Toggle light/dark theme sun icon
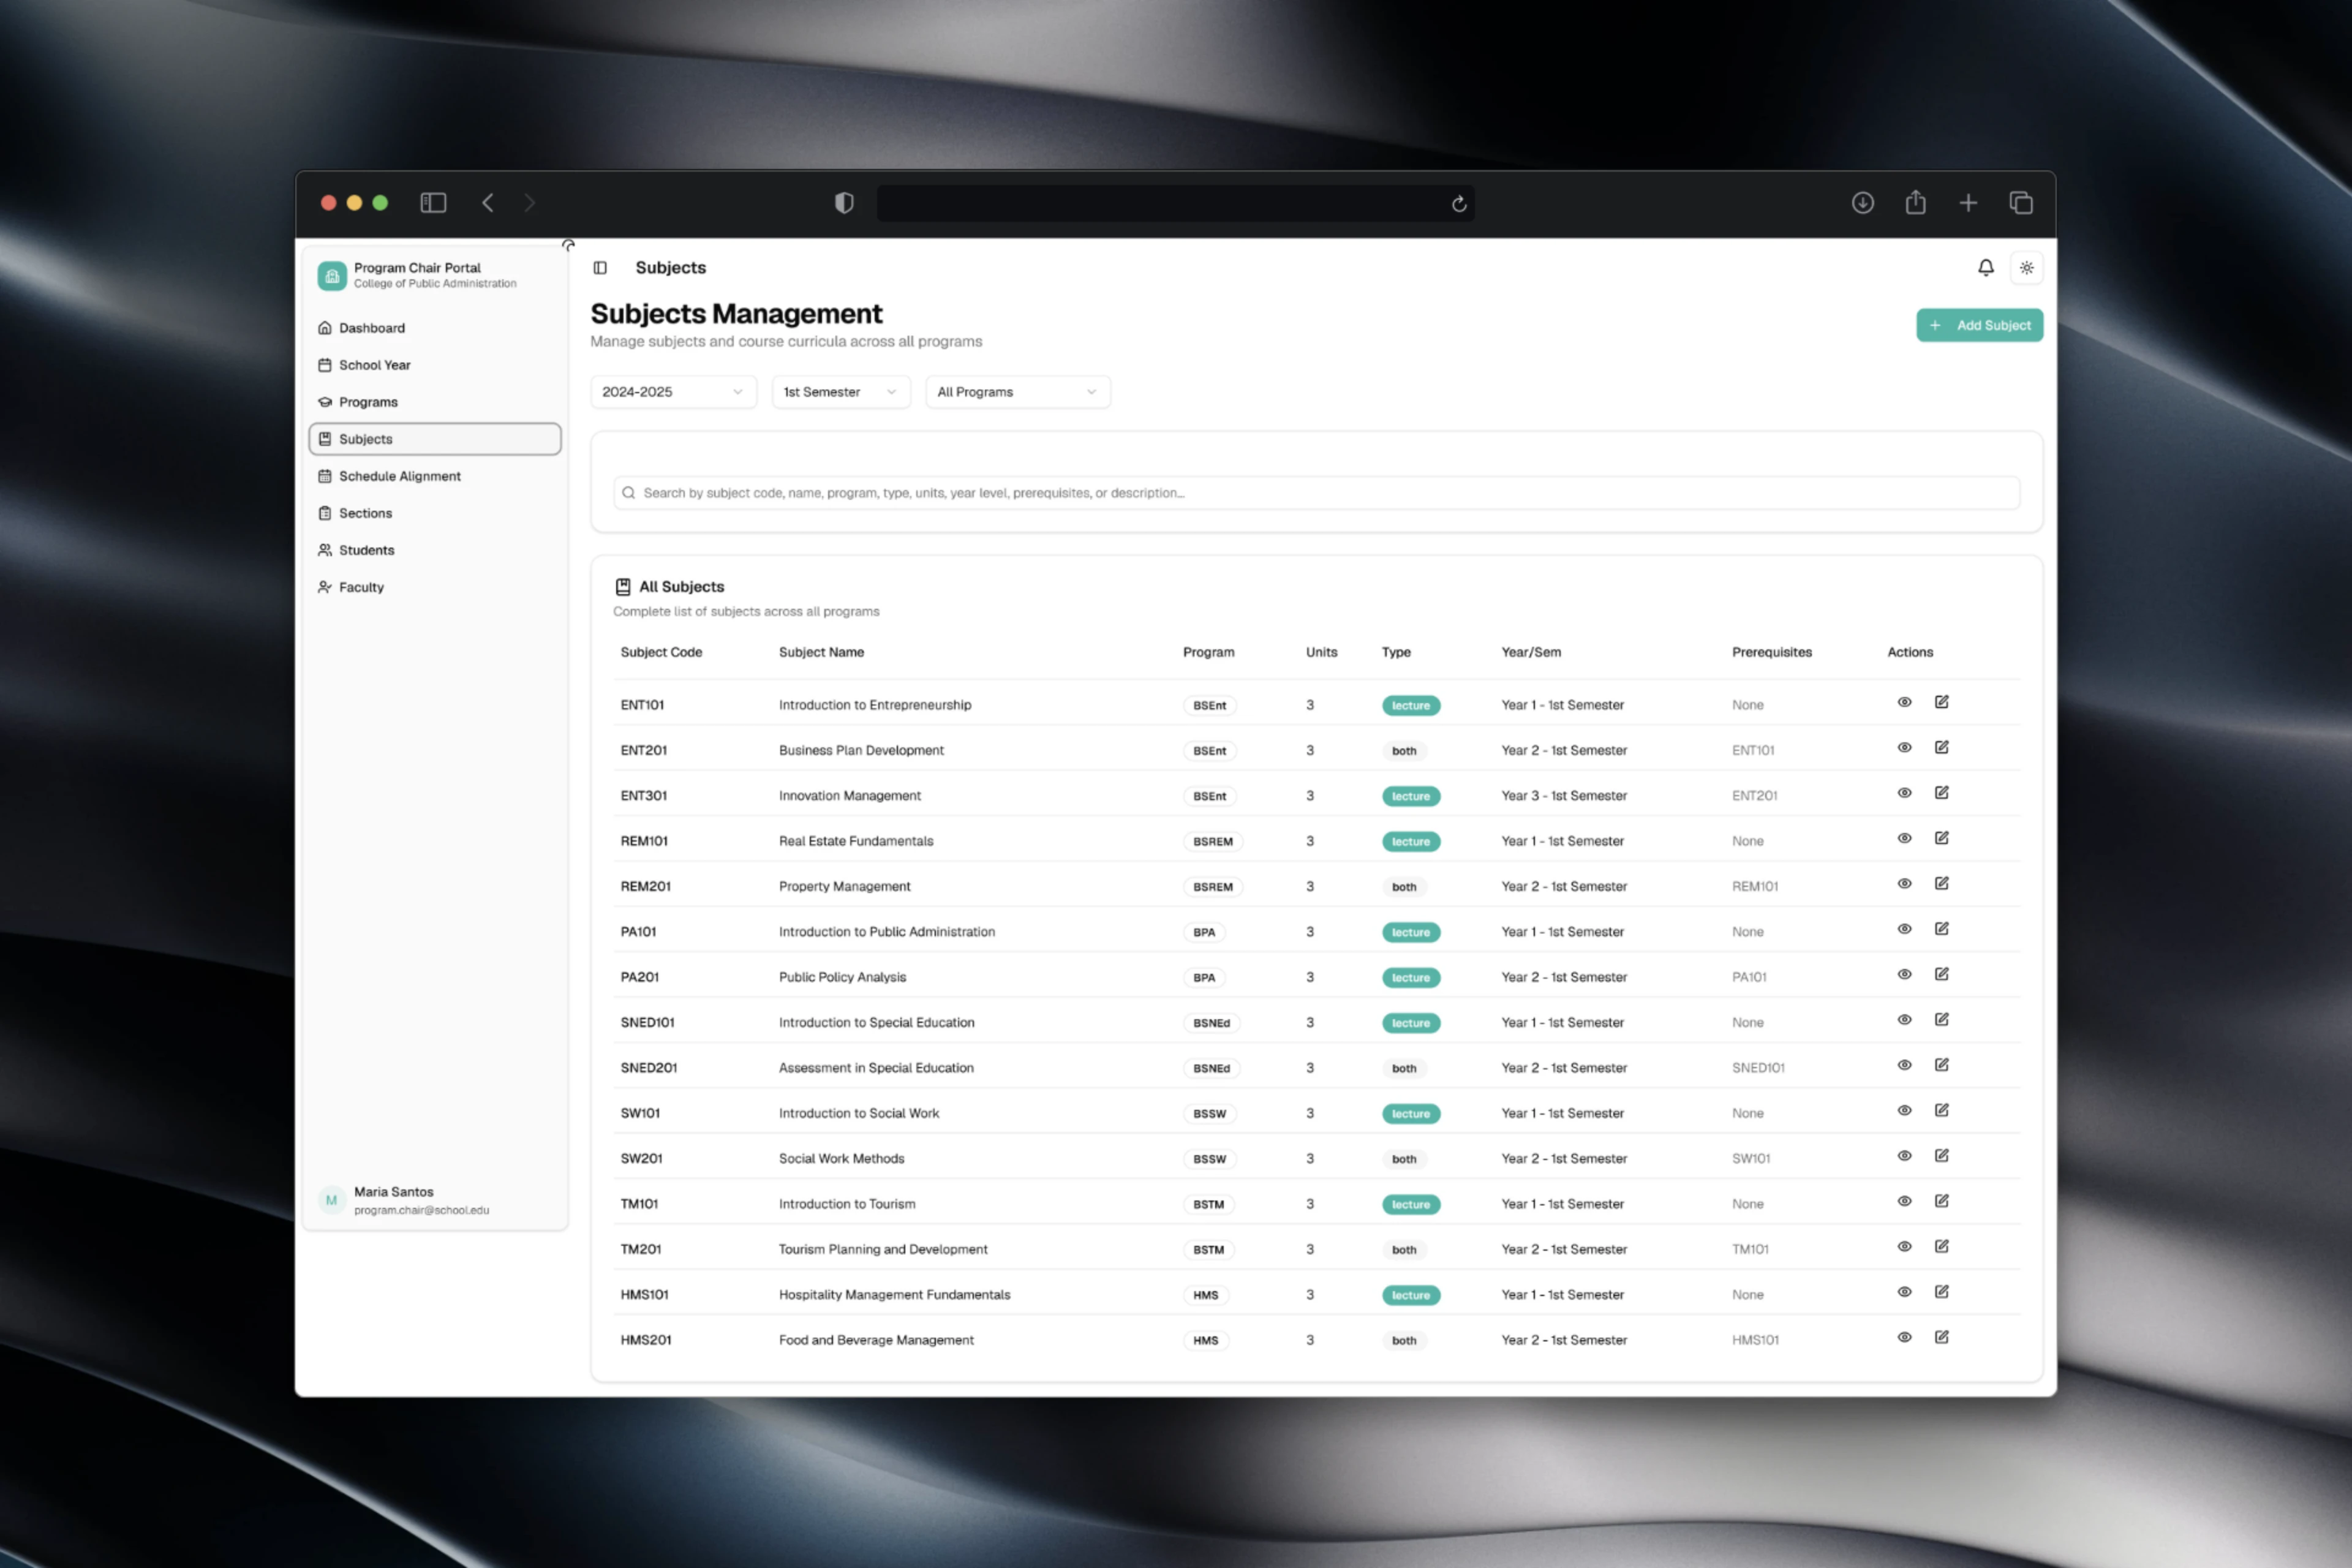2352x1568 pixels. tap(2026, 267)
